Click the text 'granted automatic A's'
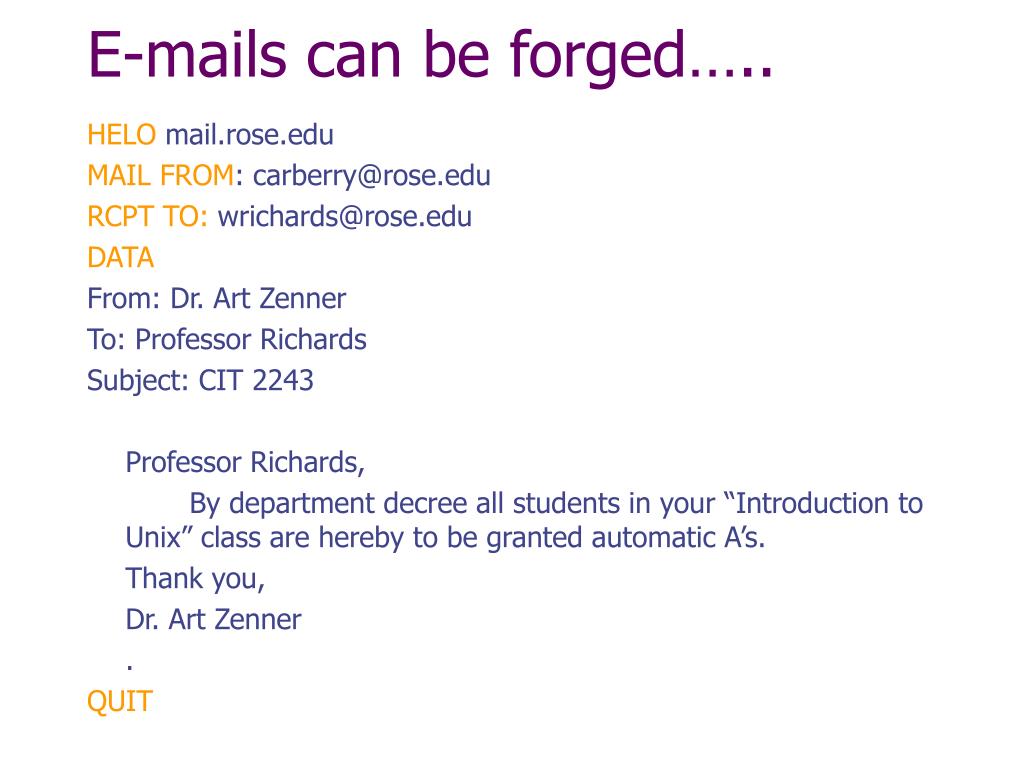This screenshot has height=768, width=1024. (626, 539)
